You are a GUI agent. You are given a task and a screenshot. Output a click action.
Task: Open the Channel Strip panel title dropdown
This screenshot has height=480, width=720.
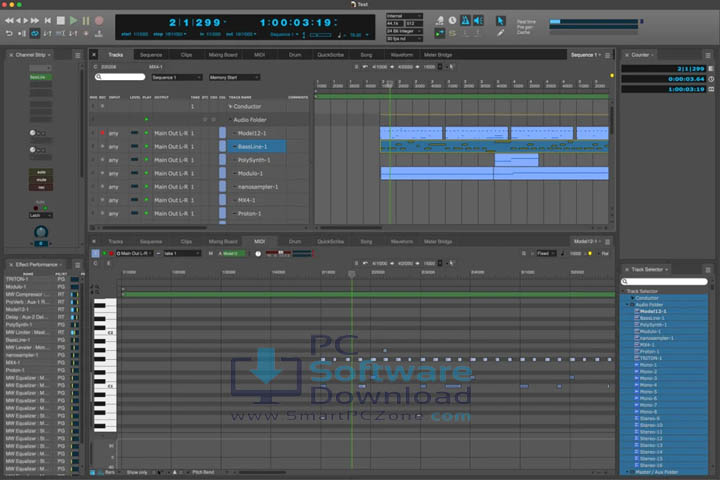pyautogui.click(x=33, y=55)
